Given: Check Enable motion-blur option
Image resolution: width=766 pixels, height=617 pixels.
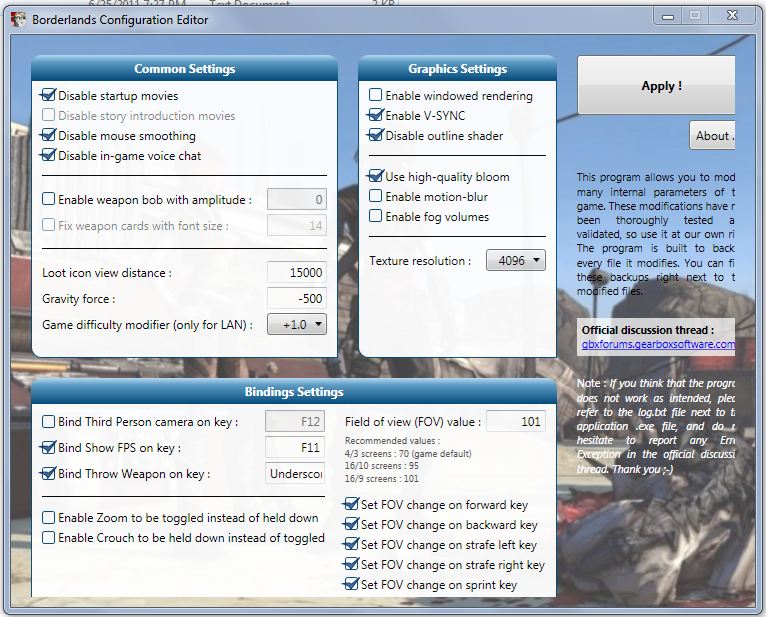Looking at the screenshot, I should point(375,196).
